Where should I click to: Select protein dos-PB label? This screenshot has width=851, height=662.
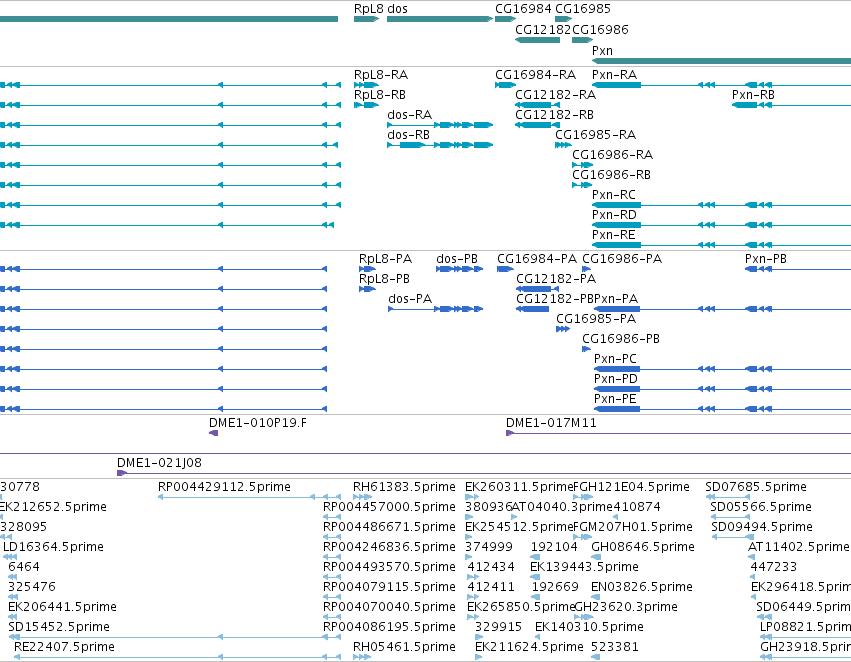[x=457, y=259]
